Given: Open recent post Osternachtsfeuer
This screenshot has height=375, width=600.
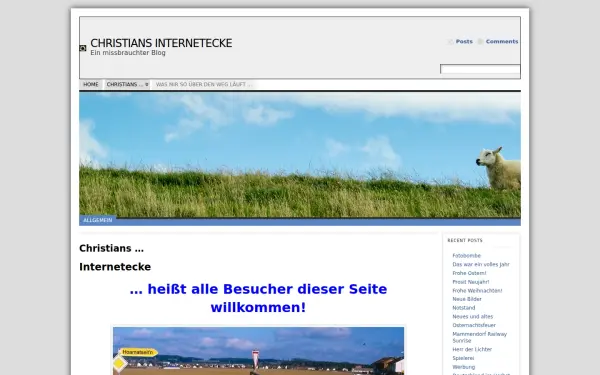Looking at the screenshot, I should coord(474,325).
